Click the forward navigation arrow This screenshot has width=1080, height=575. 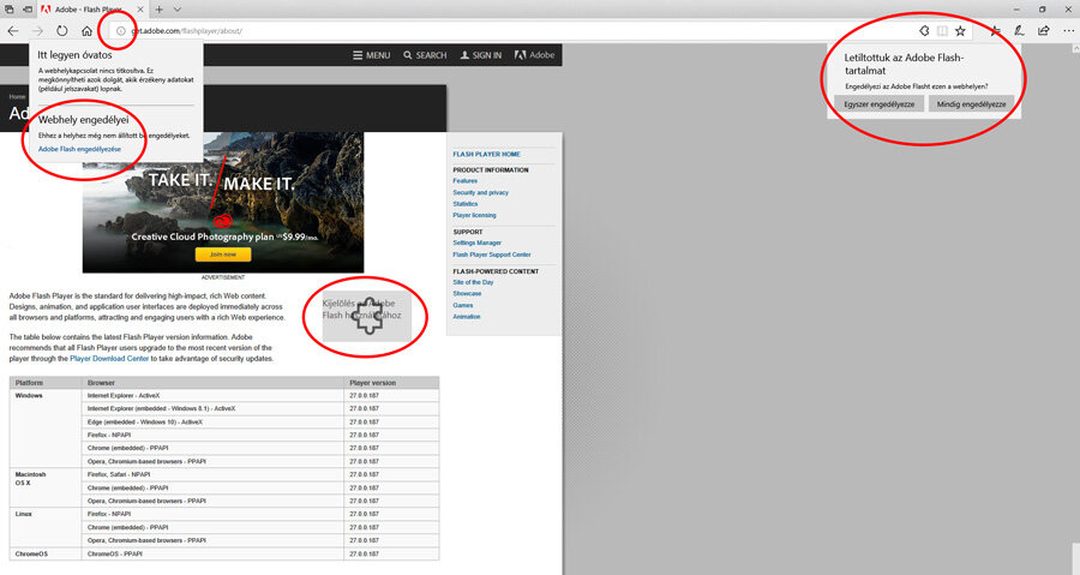(37, 31)
